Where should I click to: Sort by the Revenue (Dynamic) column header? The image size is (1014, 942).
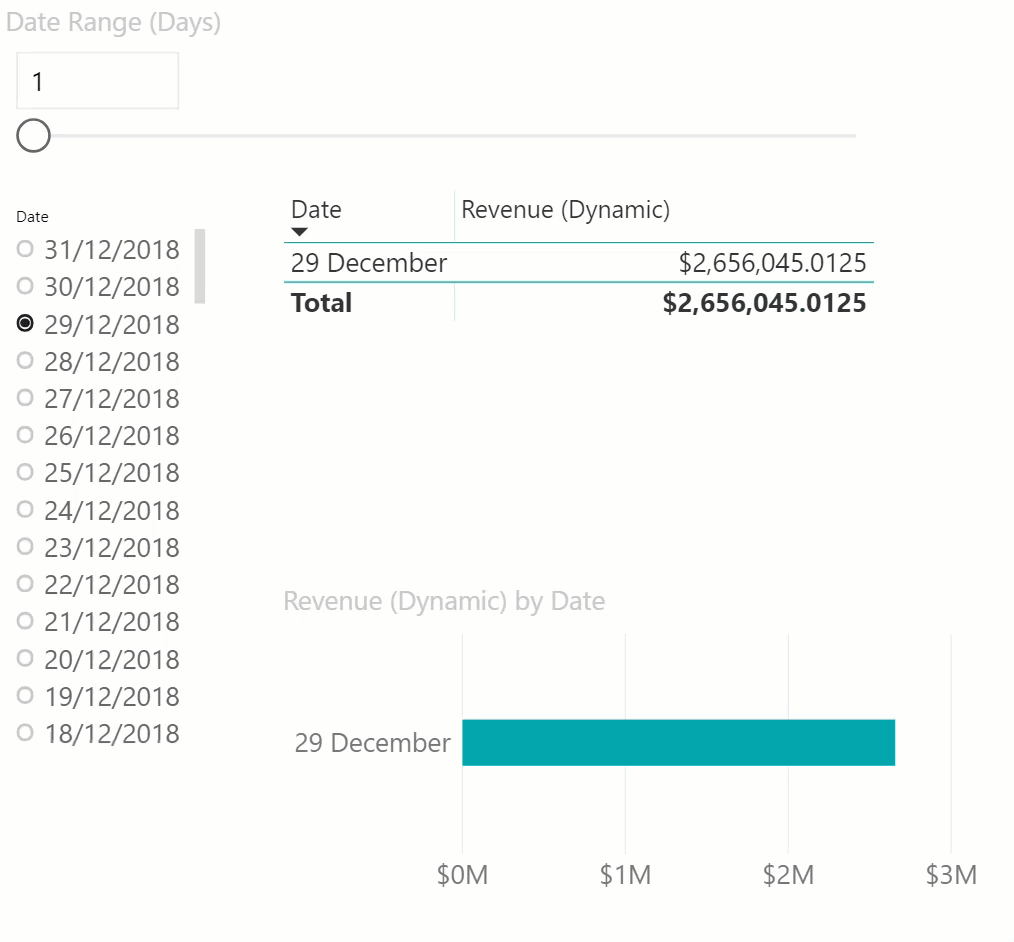(x=565, y=210)
